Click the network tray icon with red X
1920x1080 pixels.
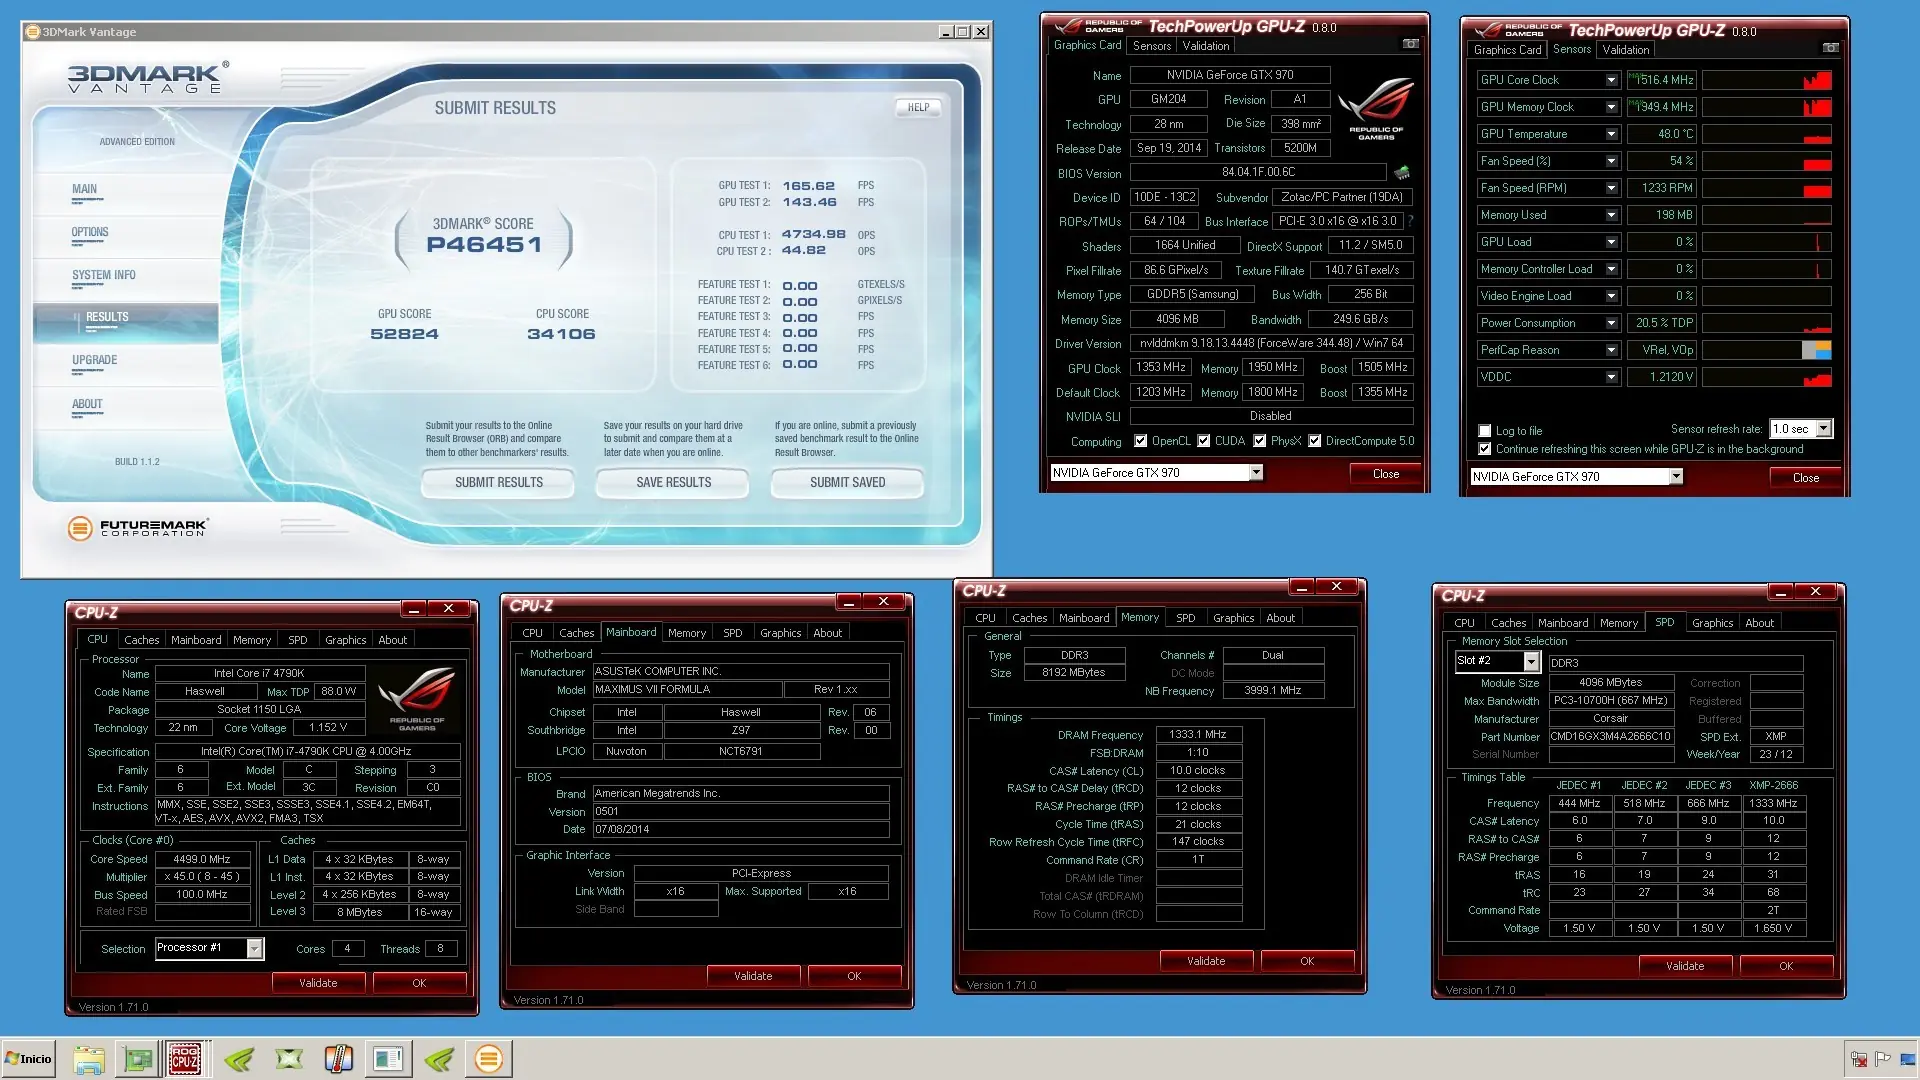tap(1859, 1059)
